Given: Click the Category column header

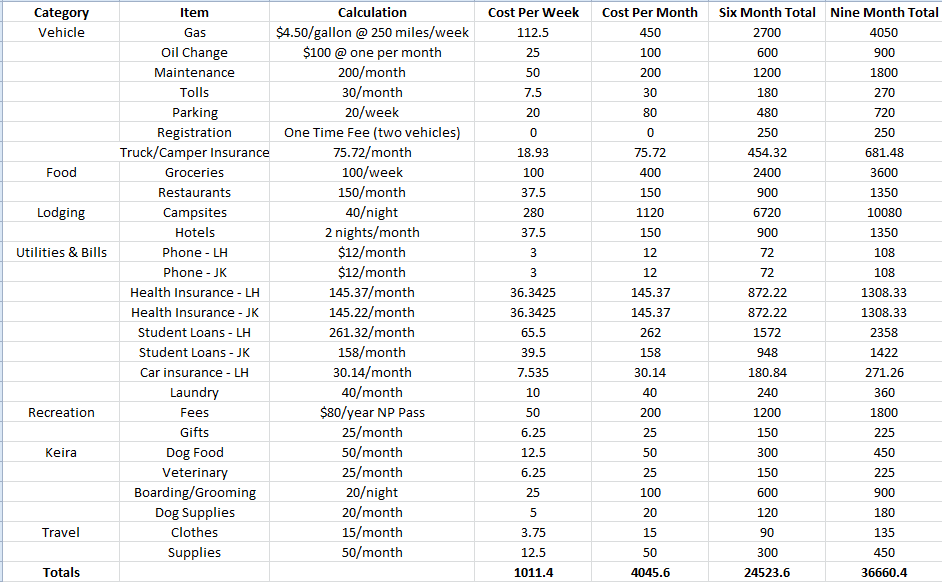Looking at the screenshot, I should pos(61,13).
